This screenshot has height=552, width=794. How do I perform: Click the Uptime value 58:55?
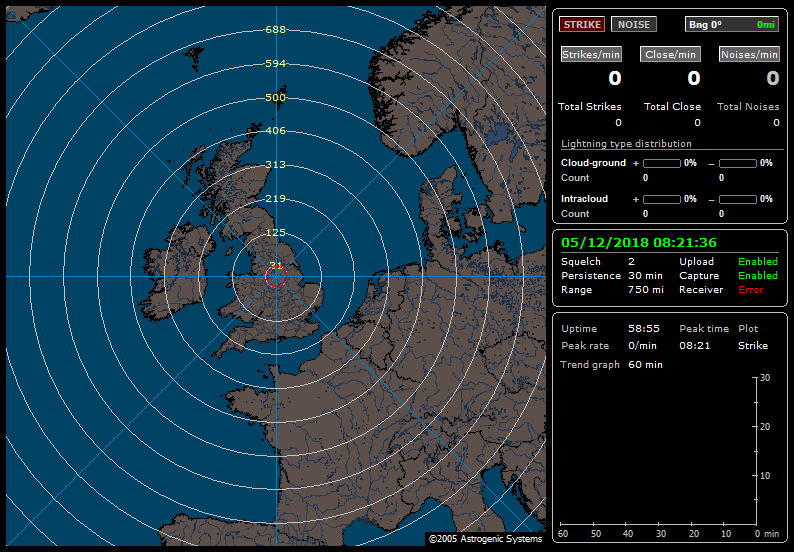tap(644, 328)
